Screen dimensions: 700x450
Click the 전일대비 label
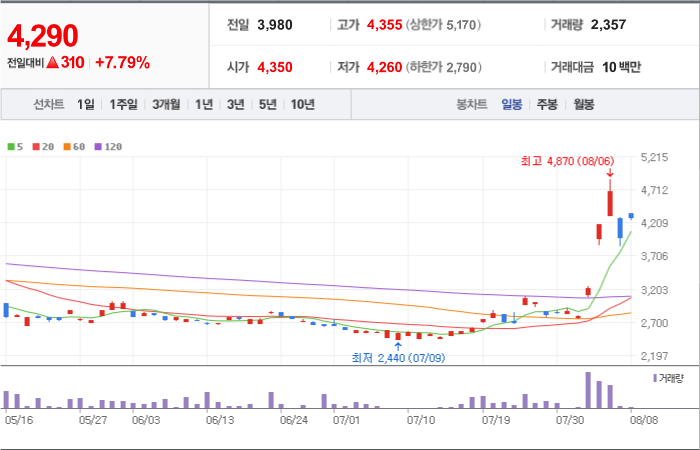pos(25,63)
